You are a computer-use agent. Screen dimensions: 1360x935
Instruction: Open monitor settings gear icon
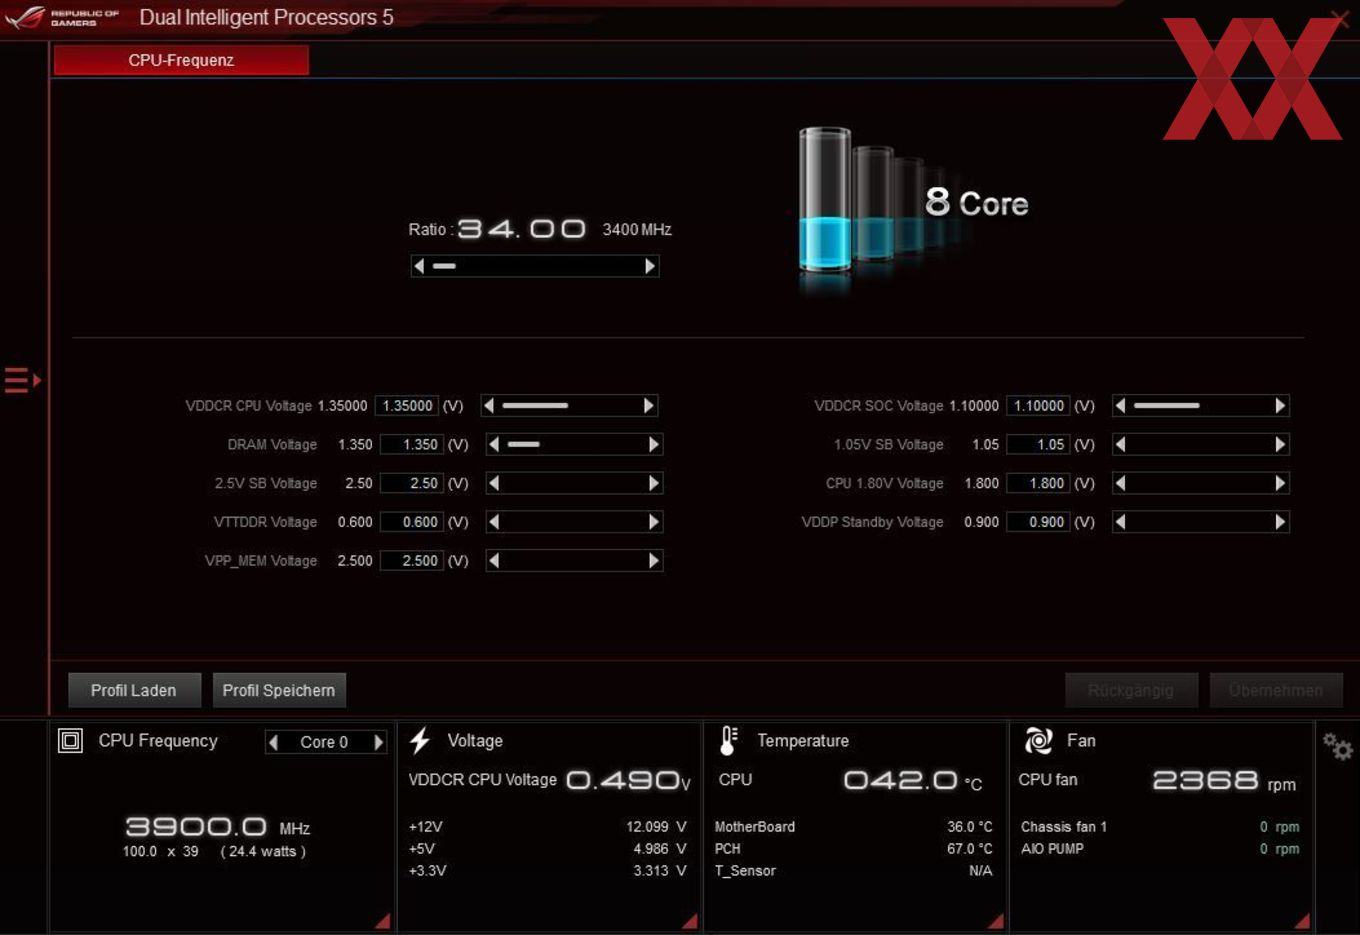tap(1338, 746)
